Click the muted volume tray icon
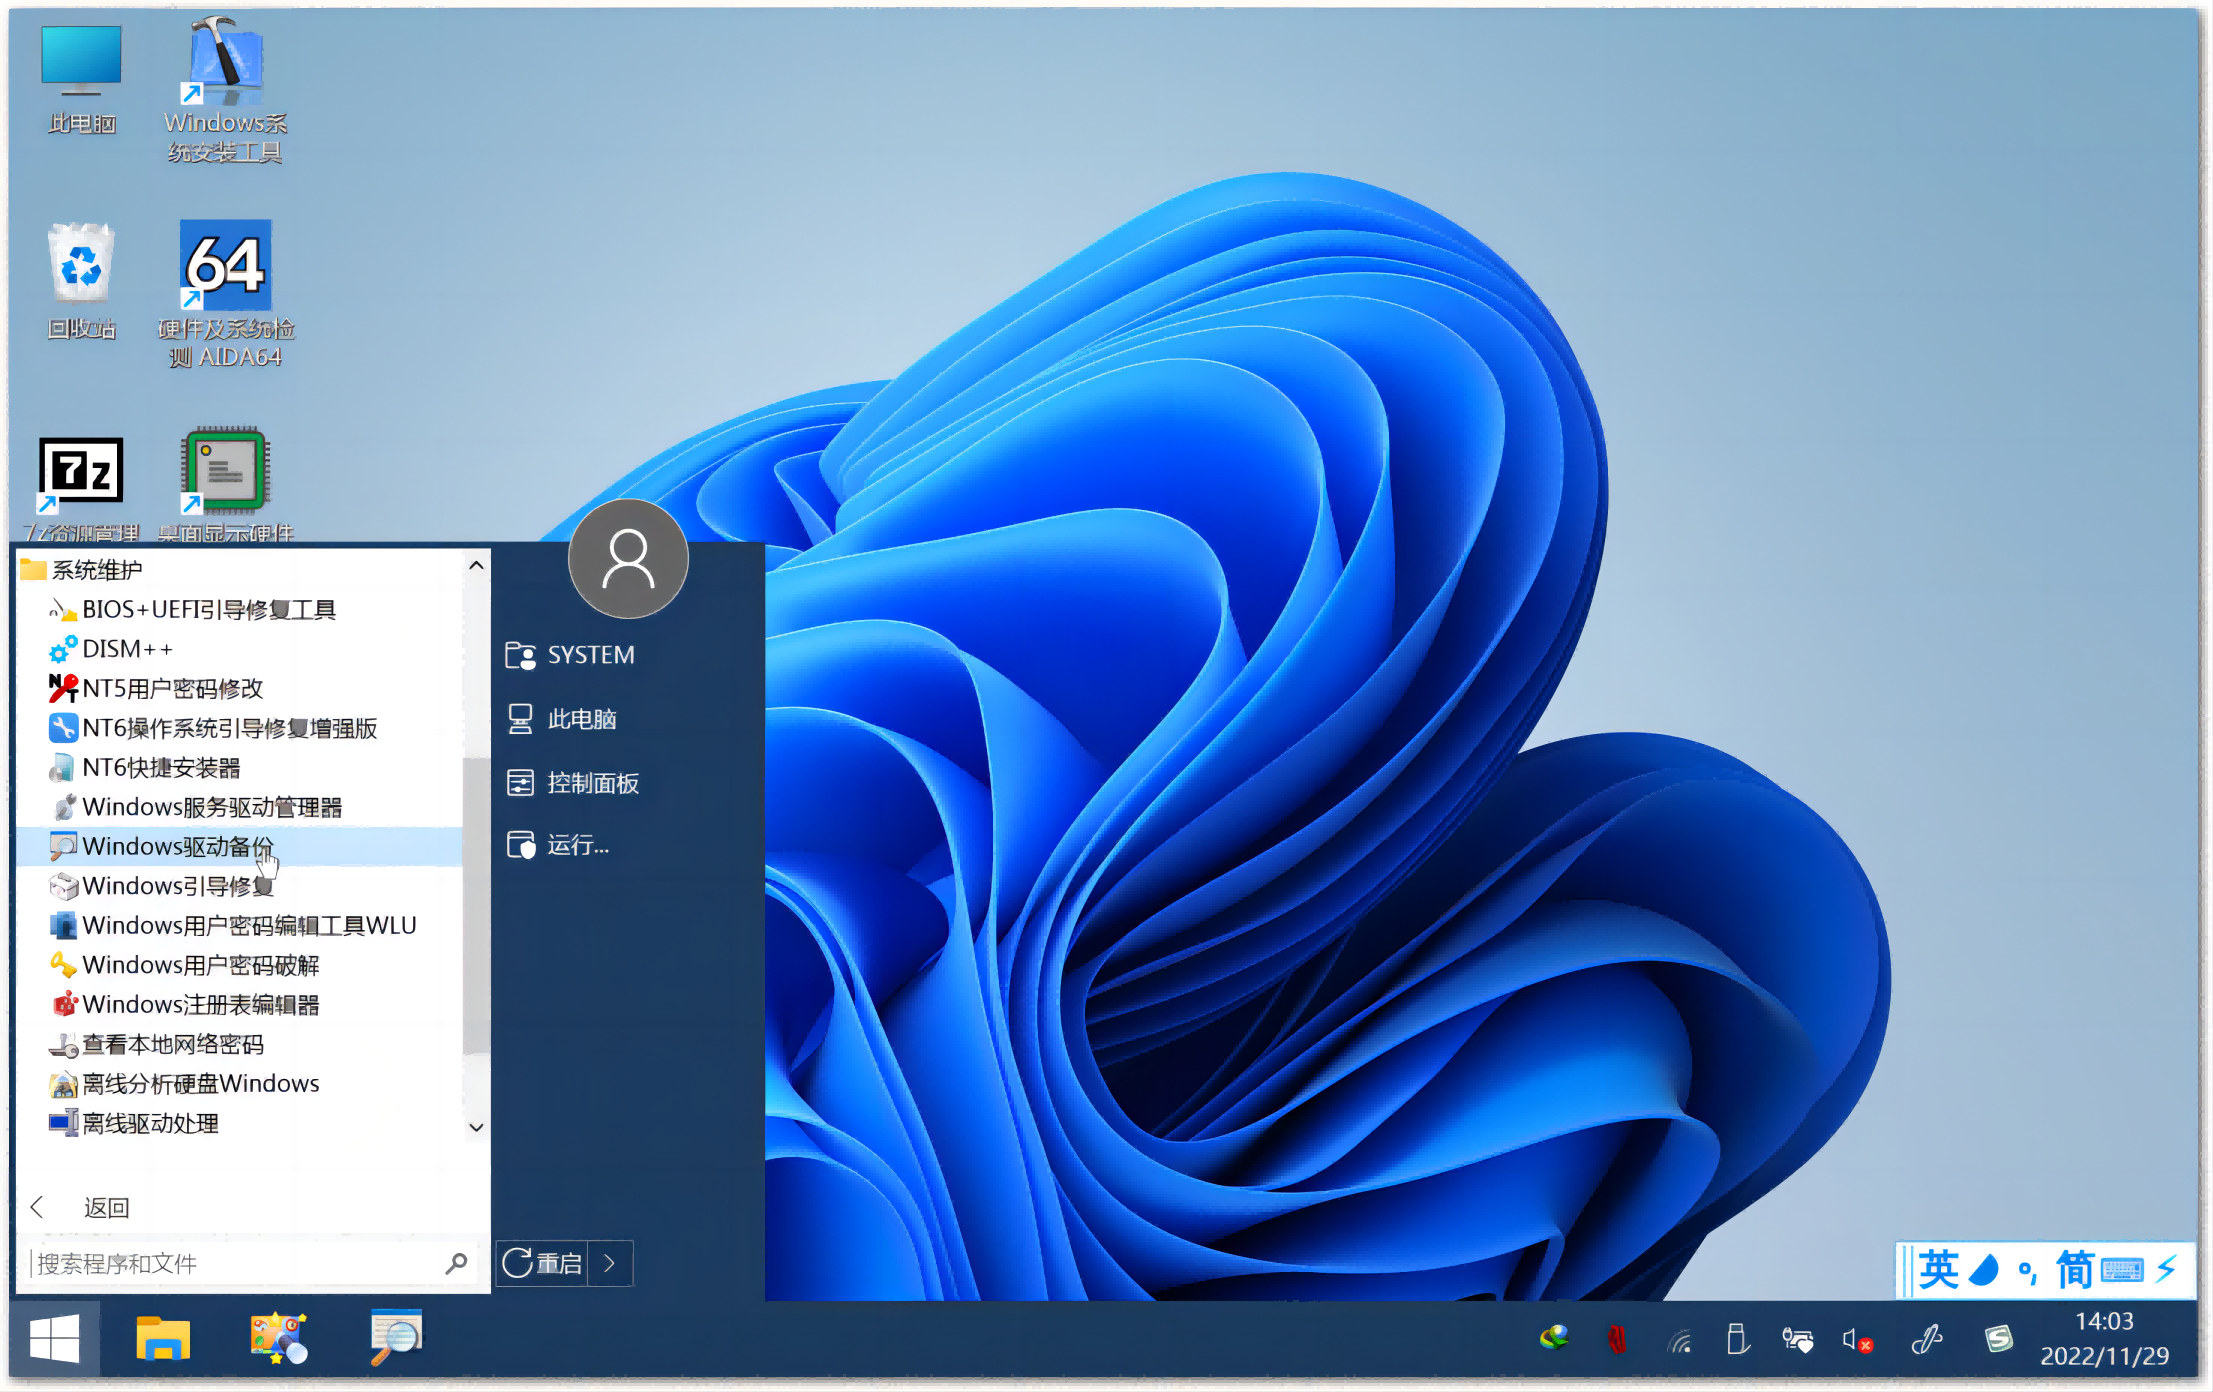2213x1392 pixels. pyautogui.click(x=1857, y=1340)
